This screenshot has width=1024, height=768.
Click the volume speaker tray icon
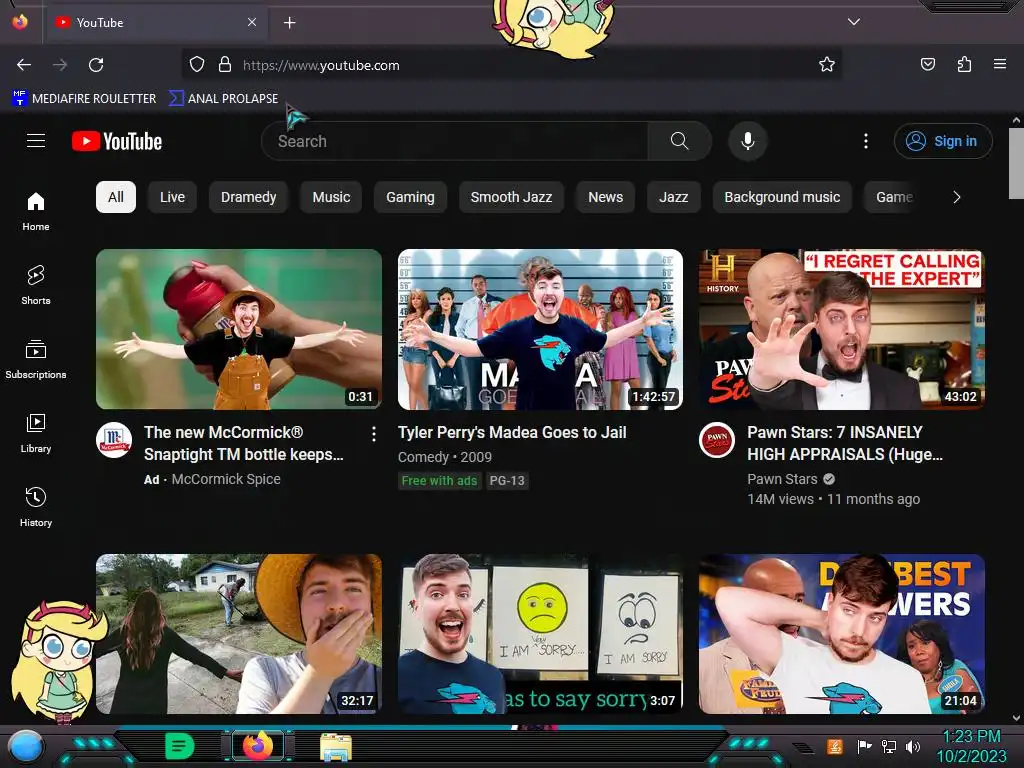913,746
